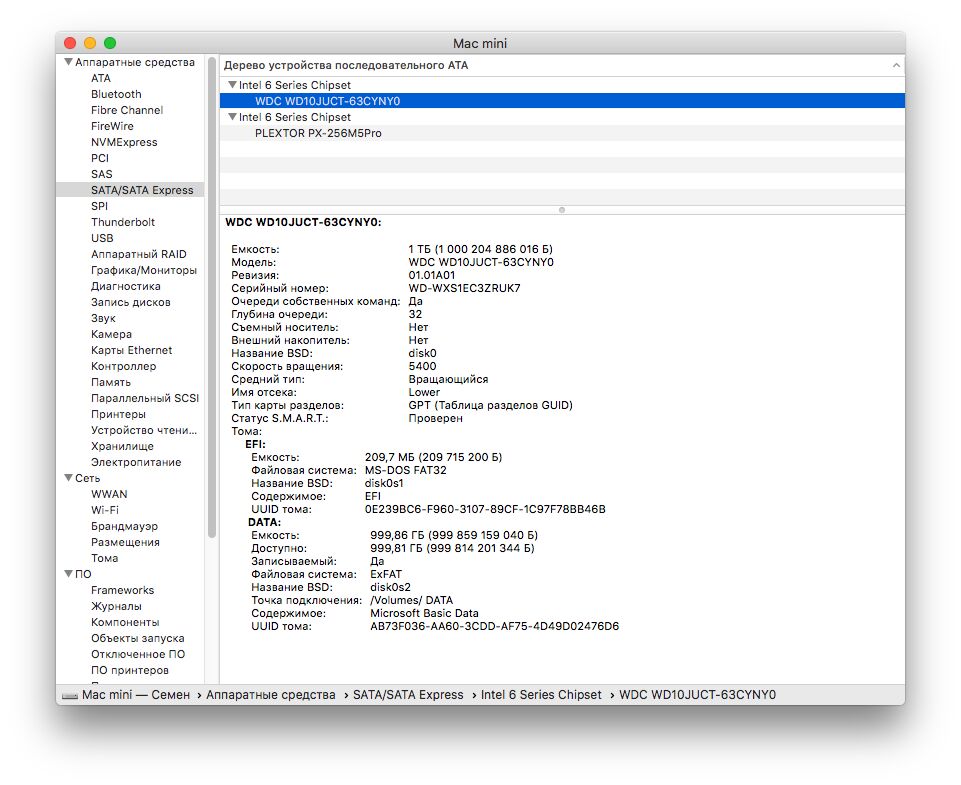This screenshot has width=961, height=785.
Task: Select Хранилище in the sidebar
Action: (123, 446)
